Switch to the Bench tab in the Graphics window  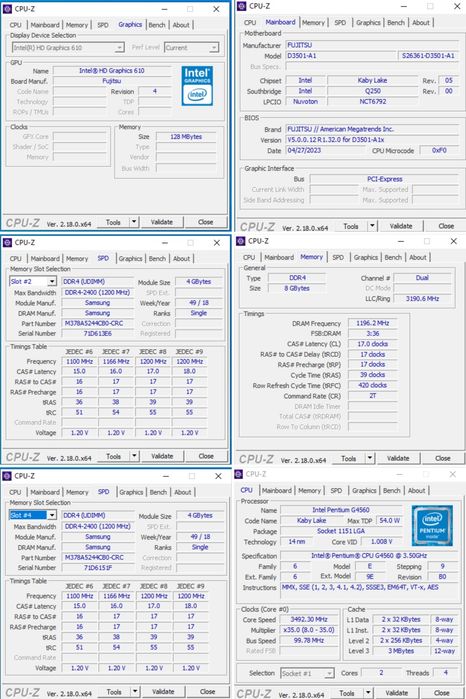tap(157, 25)
